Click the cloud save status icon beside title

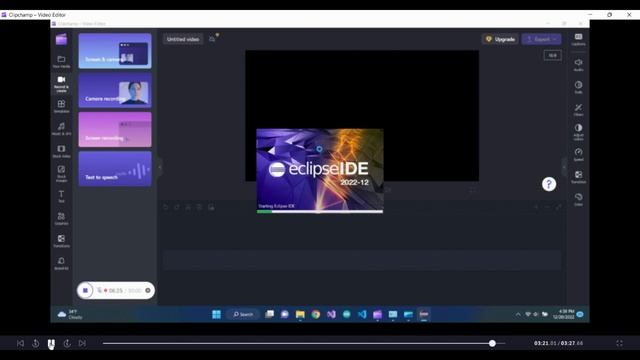point(212,39)
